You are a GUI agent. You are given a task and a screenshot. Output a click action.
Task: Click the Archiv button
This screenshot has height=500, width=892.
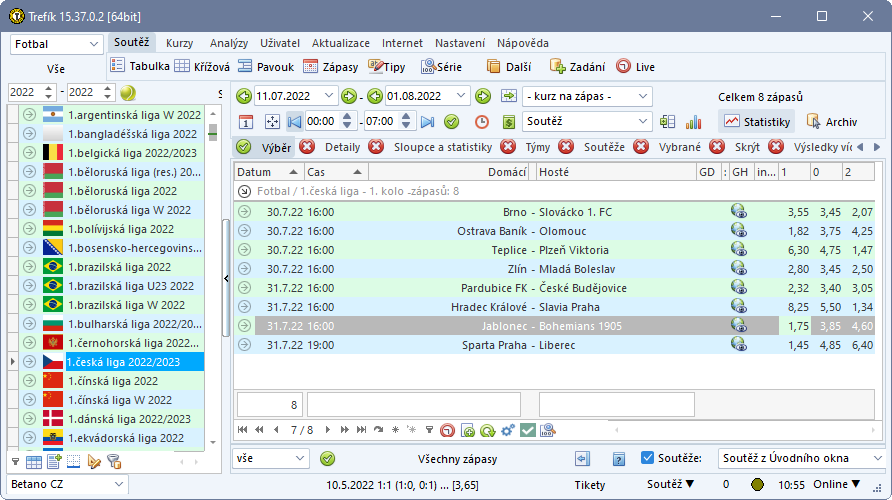(832, 122)
